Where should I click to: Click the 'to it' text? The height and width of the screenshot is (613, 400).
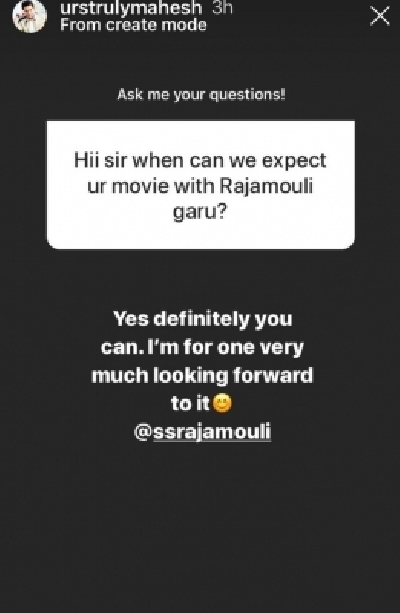pos(190,403)
